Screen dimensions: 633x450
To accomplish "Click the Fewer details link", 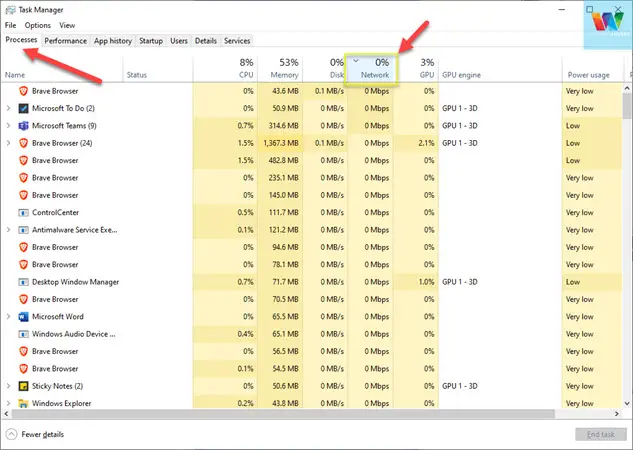I will [42, 434].
